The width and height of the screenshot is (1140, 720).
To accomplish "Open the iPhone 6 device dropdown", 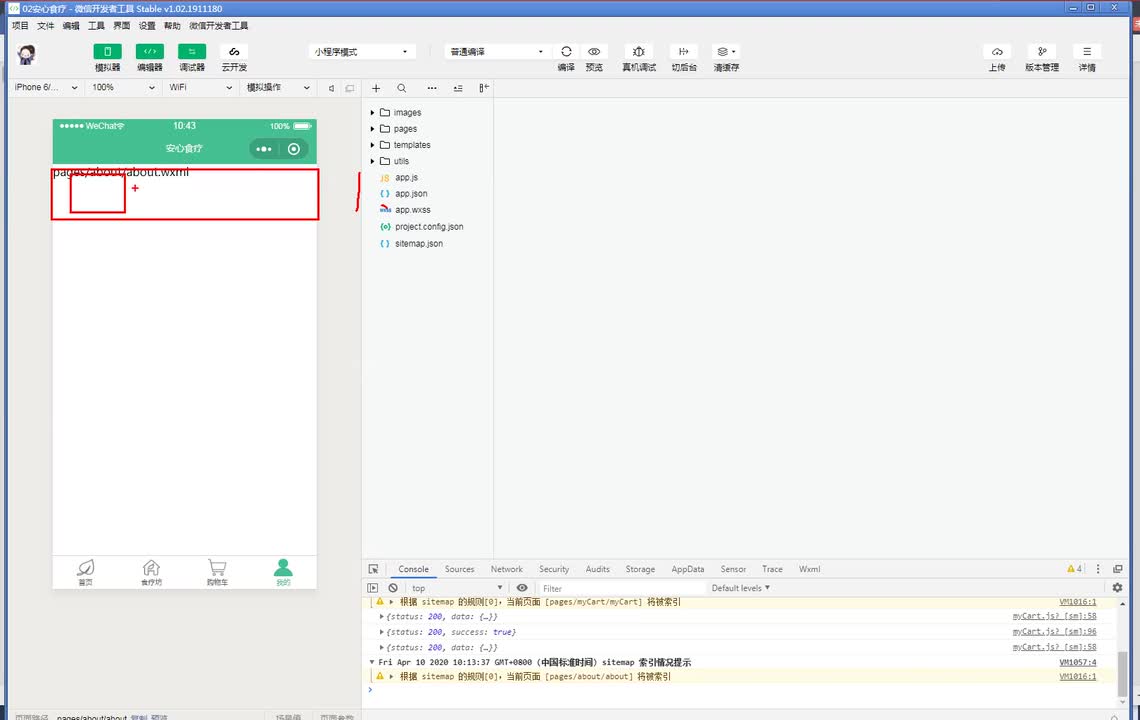I will coord(45,87).
